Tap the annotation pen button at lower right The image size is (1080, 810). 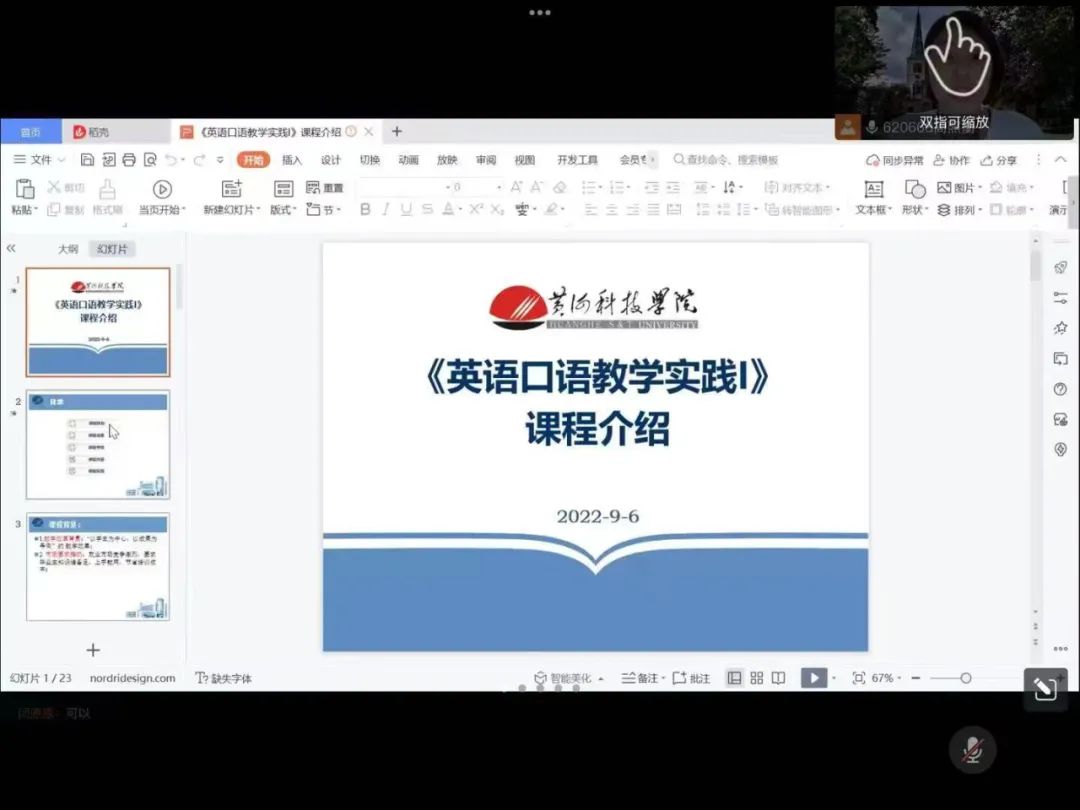pyautogui.click(x=1046, y=688)
